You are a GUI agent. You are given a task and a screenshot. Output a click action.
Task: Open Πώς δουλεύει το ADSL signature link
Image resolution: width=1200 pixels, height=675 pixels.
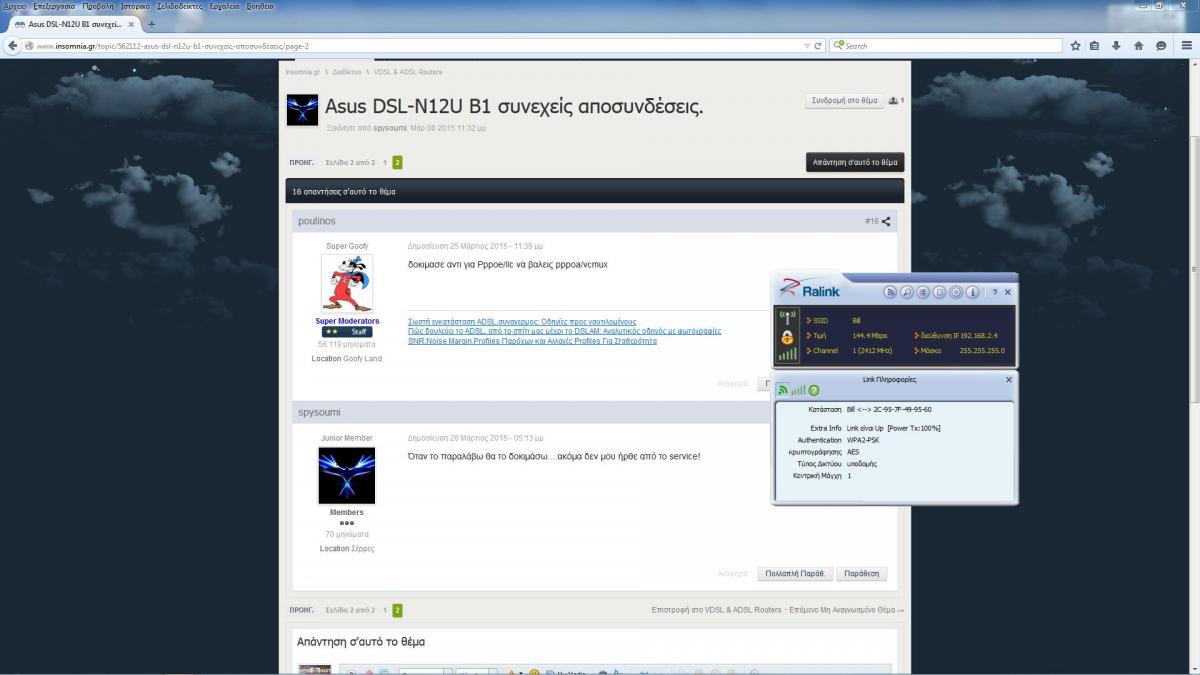coord(564,331)
